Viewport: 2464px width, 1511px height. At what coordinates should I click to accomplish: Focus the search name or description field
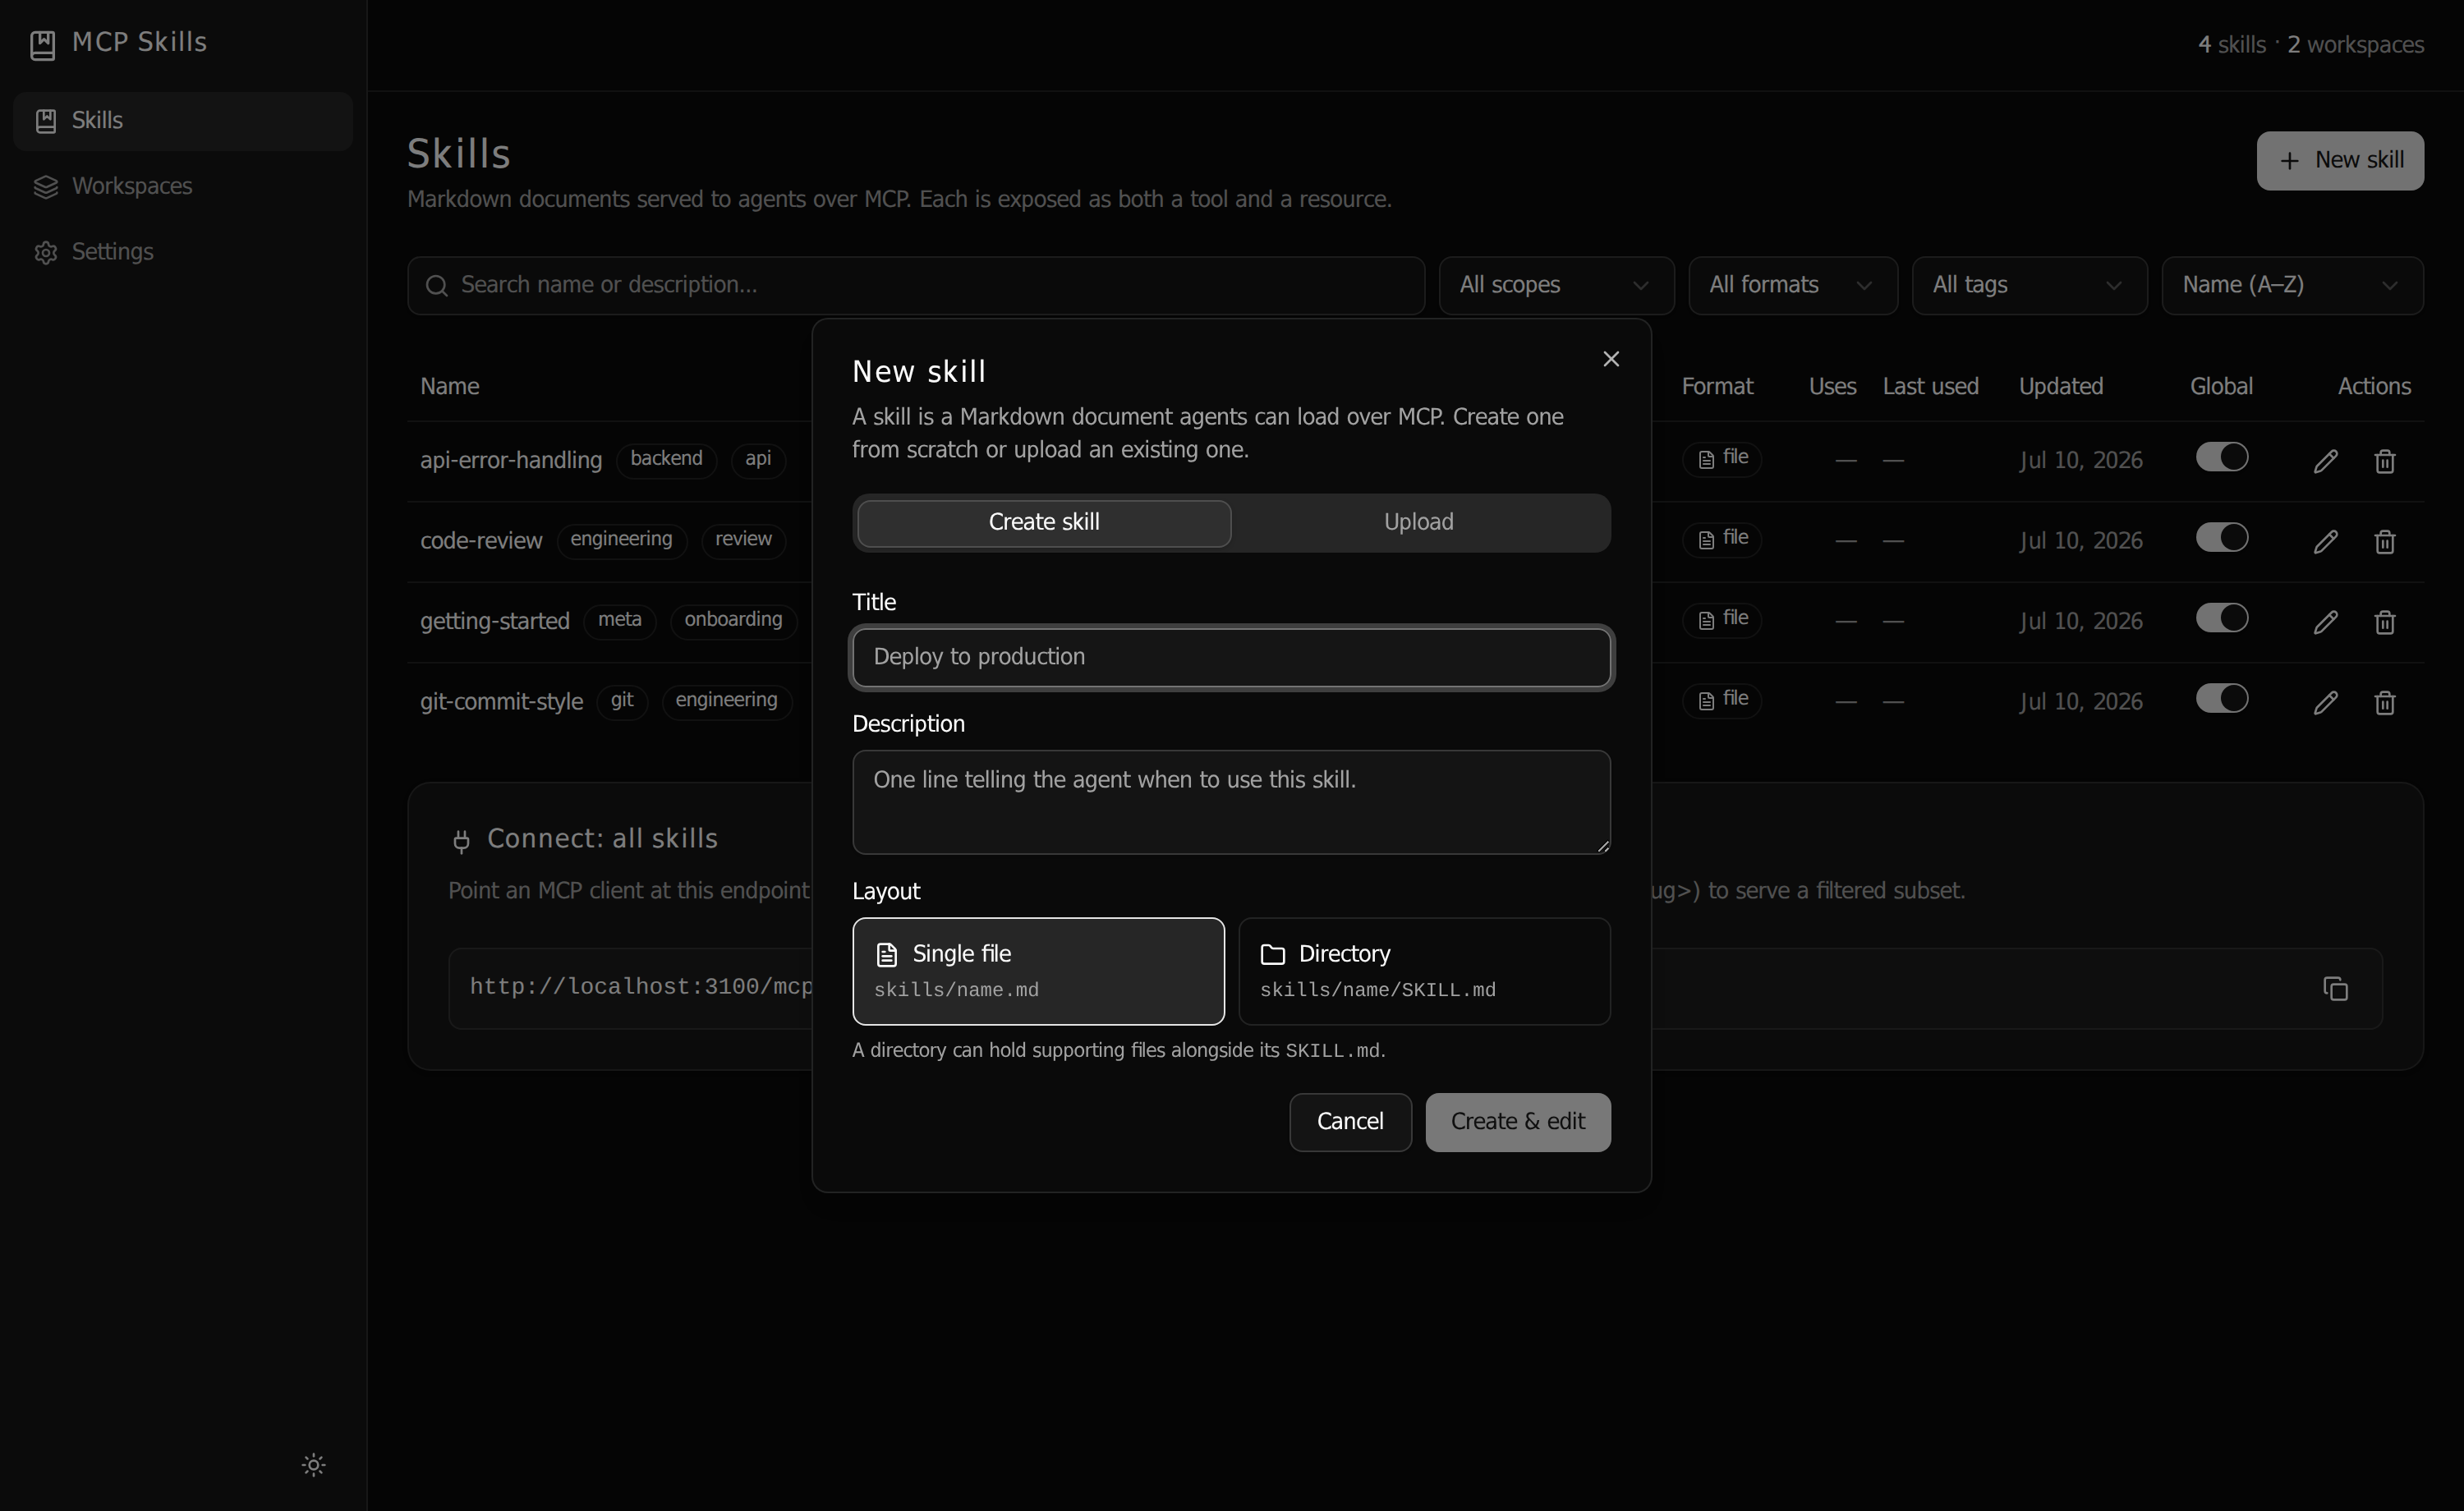tap(916, 286)
